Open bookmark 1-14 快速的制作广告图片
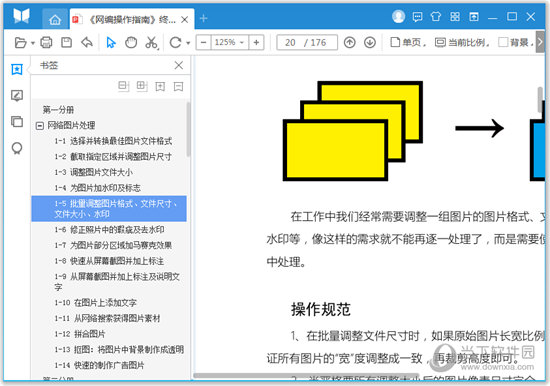 point(99,365)
